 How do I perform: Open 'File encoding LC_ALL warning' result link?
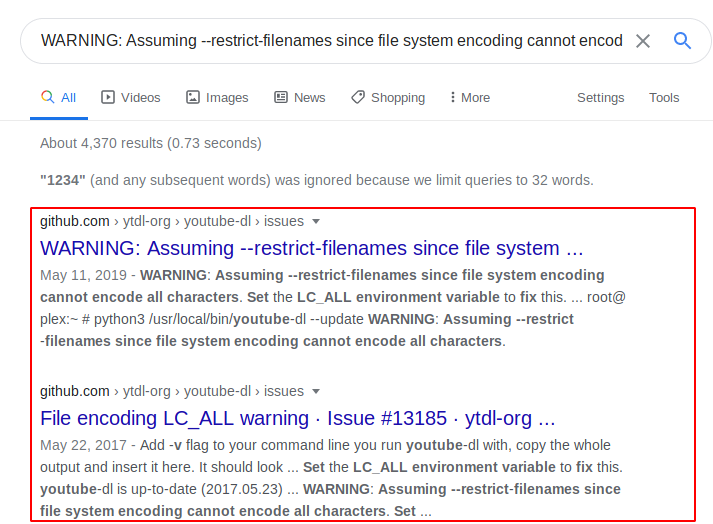[298, 418]
